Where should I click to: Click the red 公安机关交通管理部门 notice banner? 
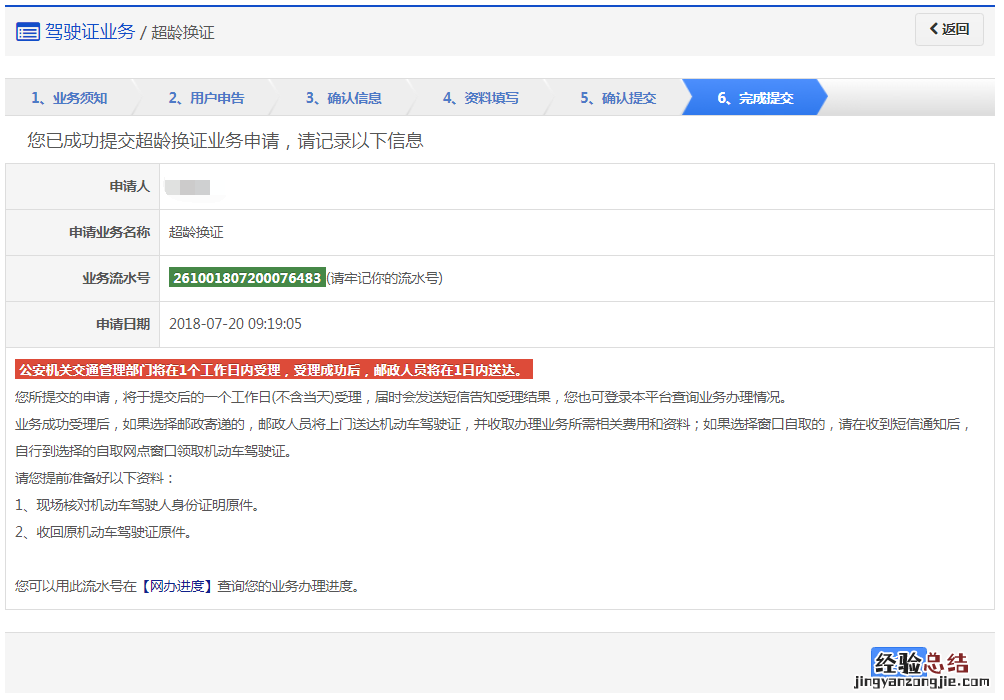click(273, 370)
